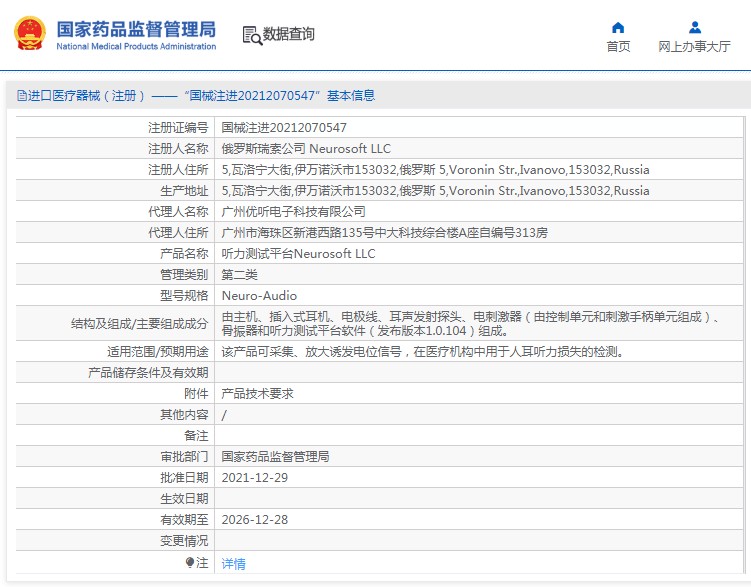Image resolution: width=751 pixels, height=587 pixels.
Task: Click the 产品名称 row label
Action: [x=184, y=254]
